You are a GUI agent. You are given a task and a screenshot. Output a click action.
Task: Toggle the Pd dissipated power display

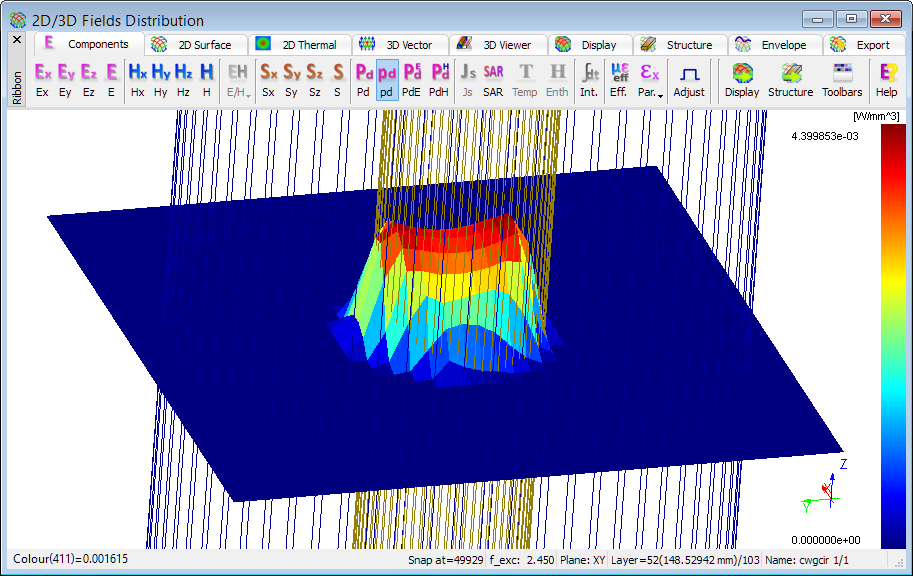(x=363, y=79)
